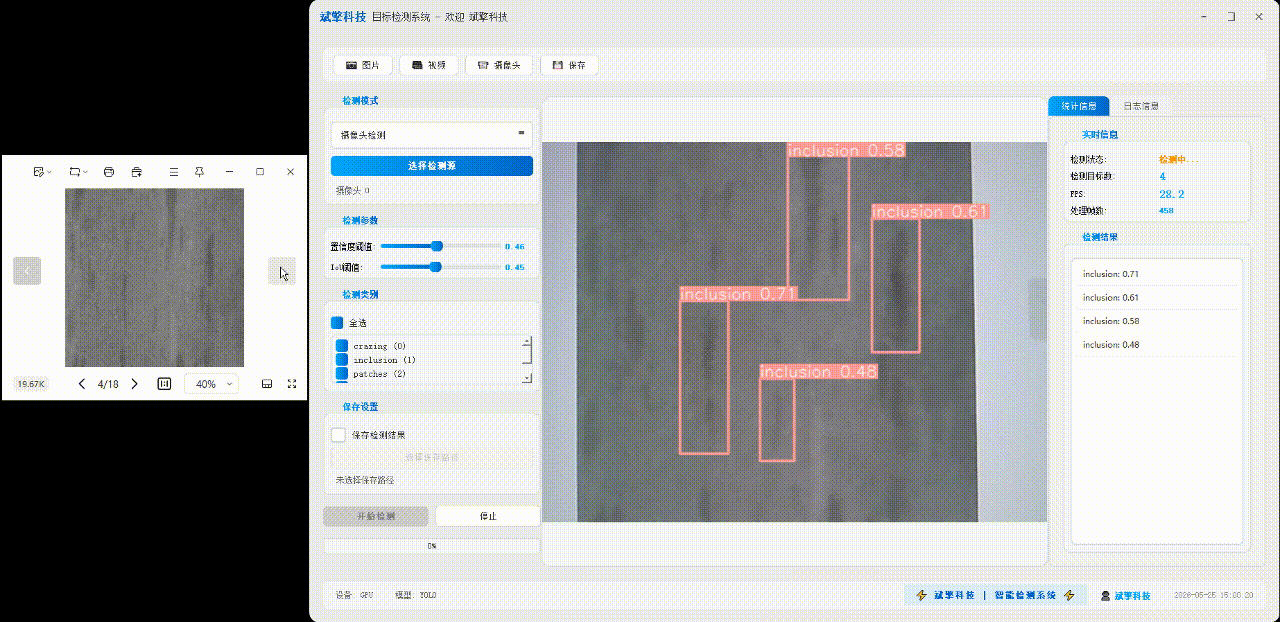Open the 40% zoom level dropdown
This screenshot has width=1280, height=622.
point(212,384)
